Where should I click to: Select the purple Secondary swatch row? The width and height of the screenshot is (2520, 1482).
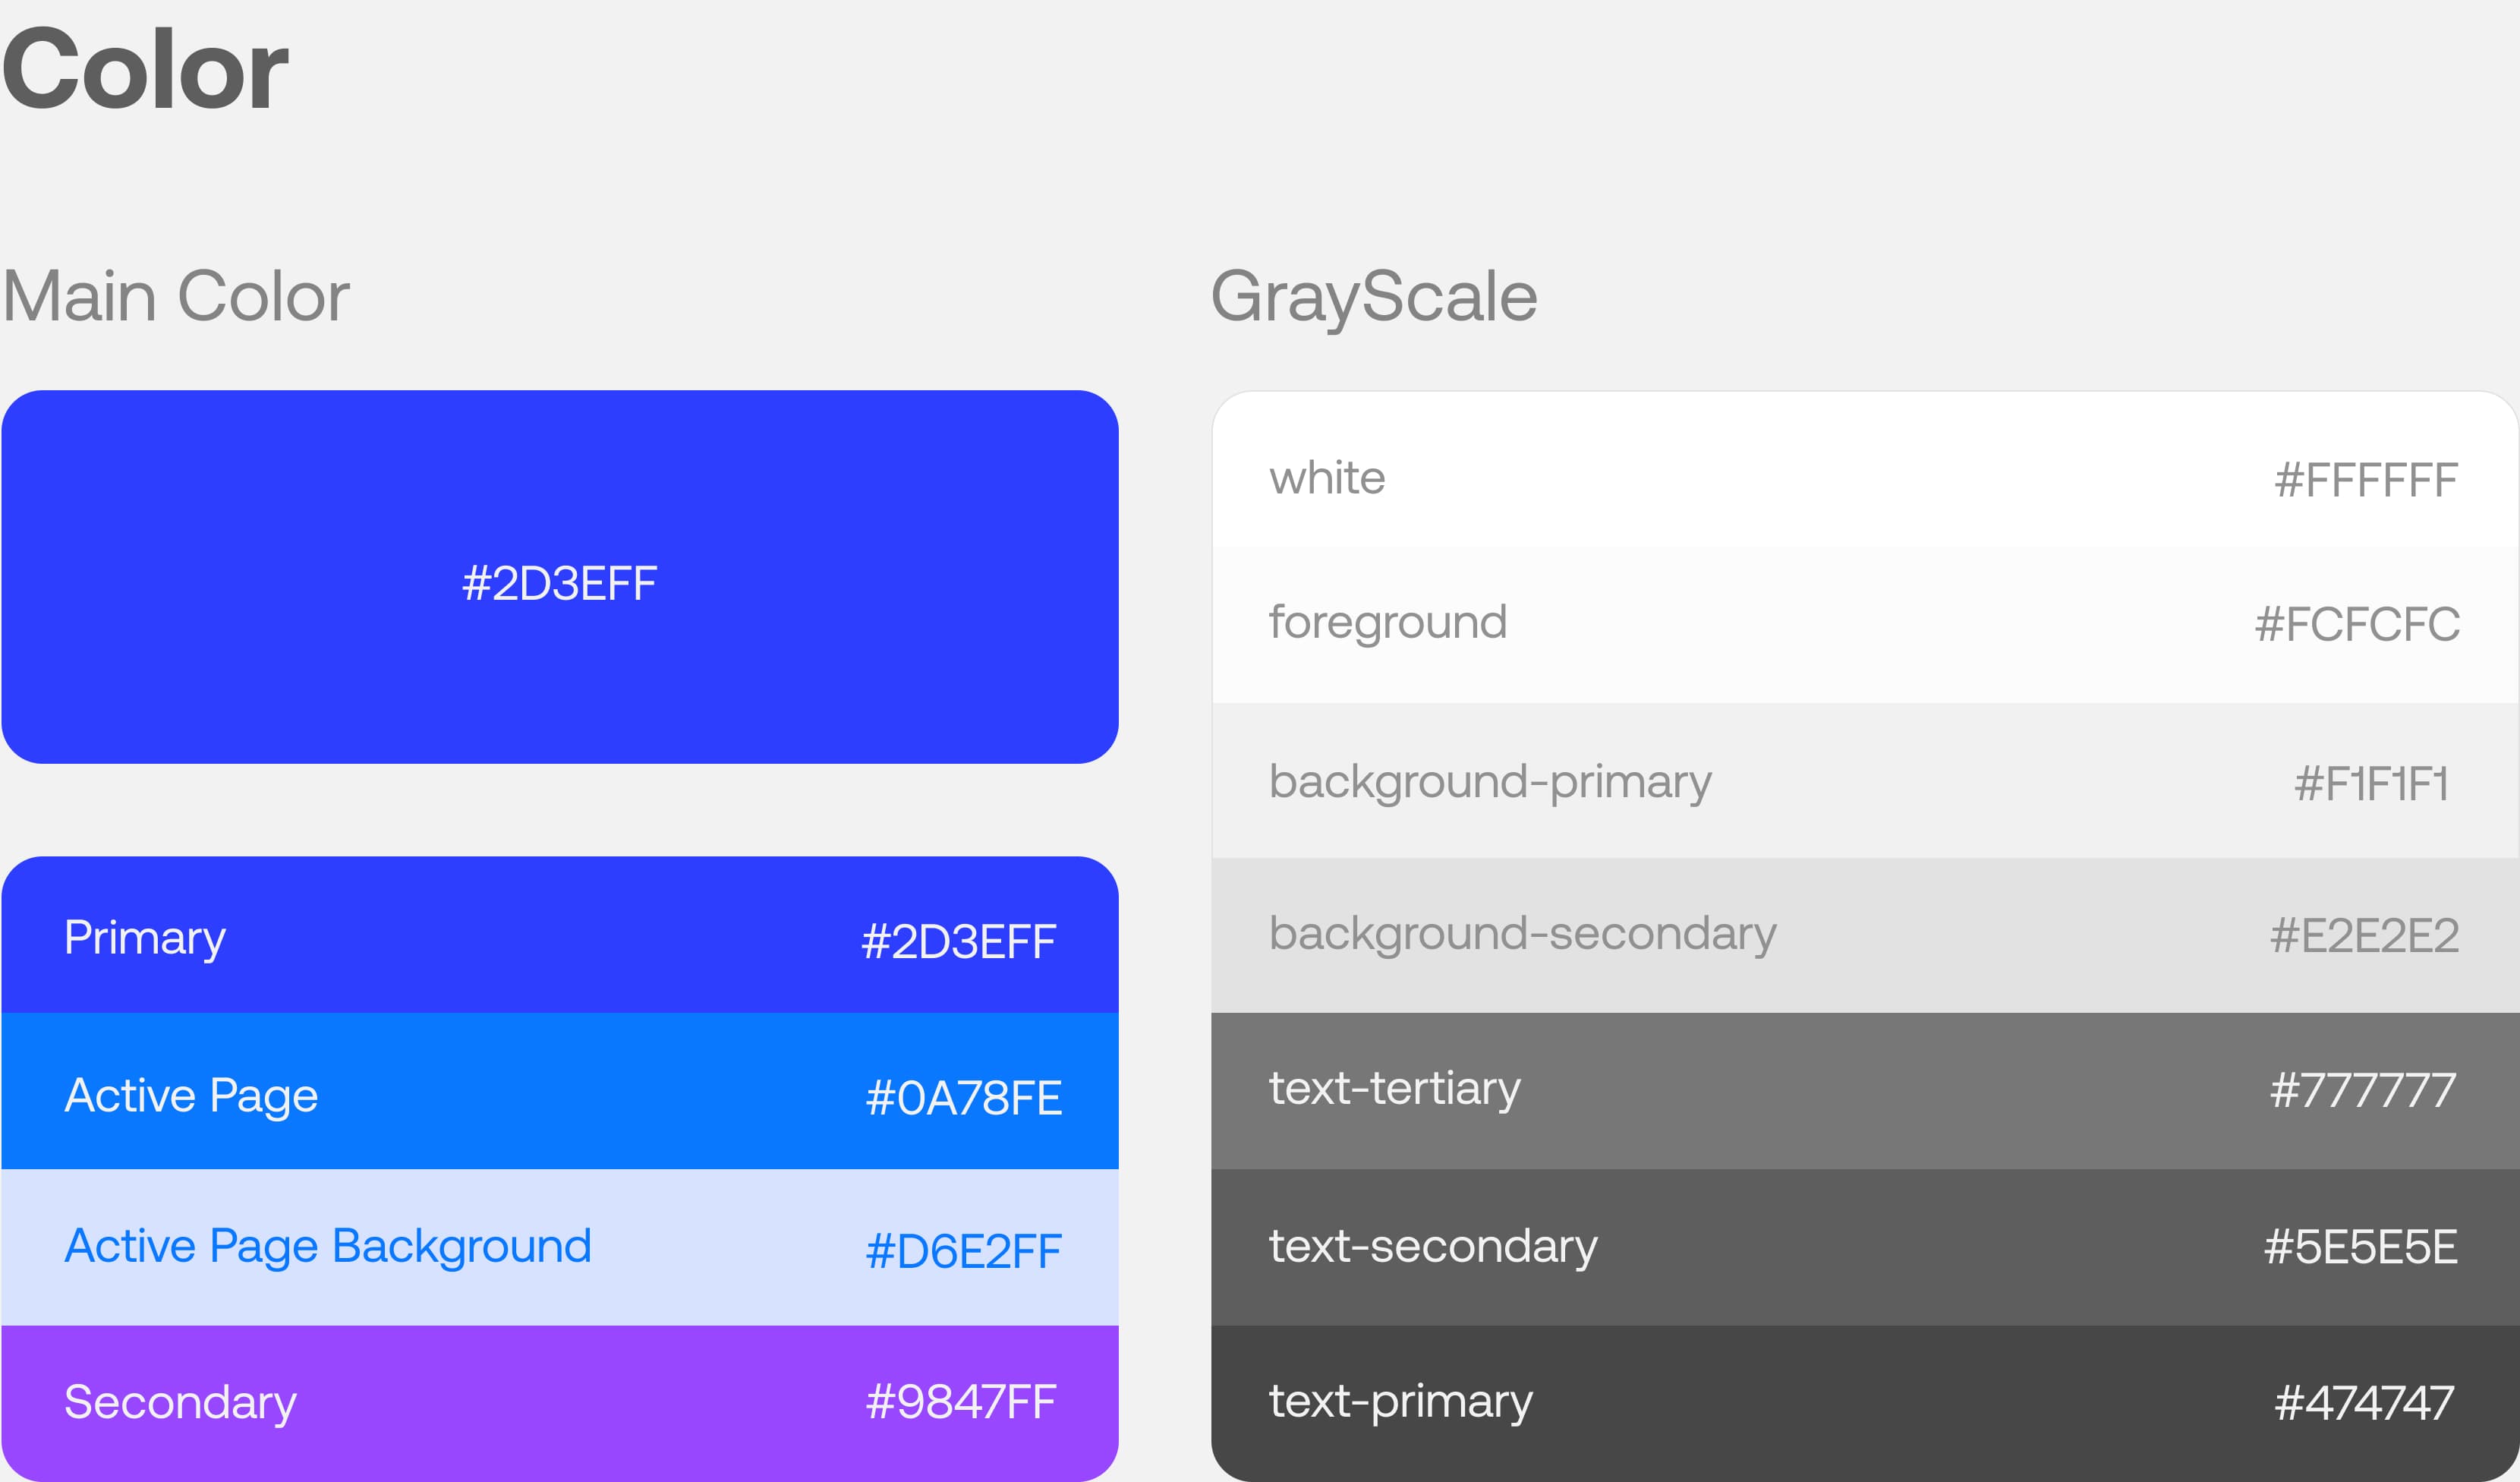(560, 1402)
